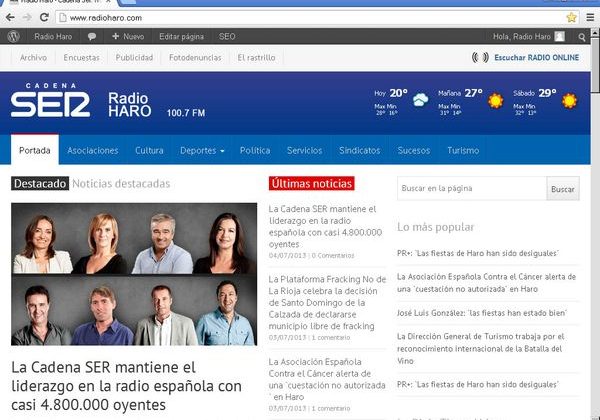Click the 'Buscar en la página' search field

click(471, 188)
